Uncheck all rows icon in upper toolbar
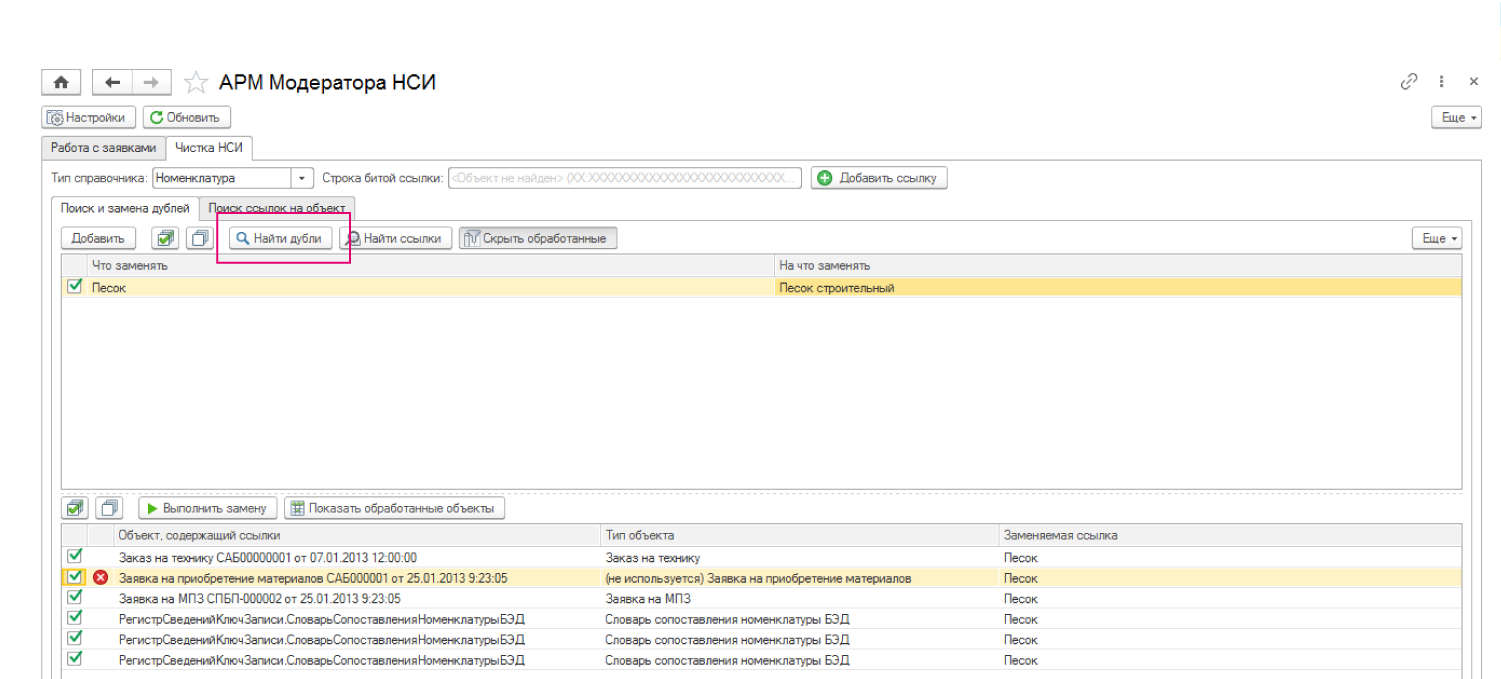 point(201,239)
